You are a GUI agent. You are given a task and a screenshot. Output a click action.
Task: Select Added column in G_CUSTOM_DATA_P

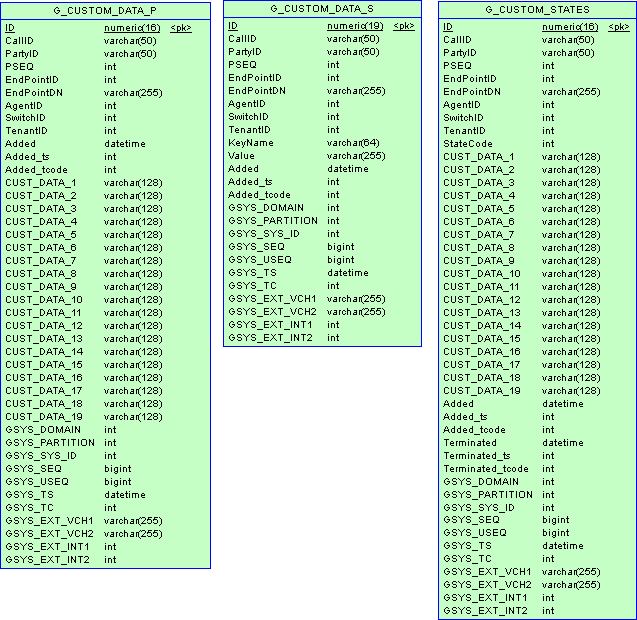(20, 144)
